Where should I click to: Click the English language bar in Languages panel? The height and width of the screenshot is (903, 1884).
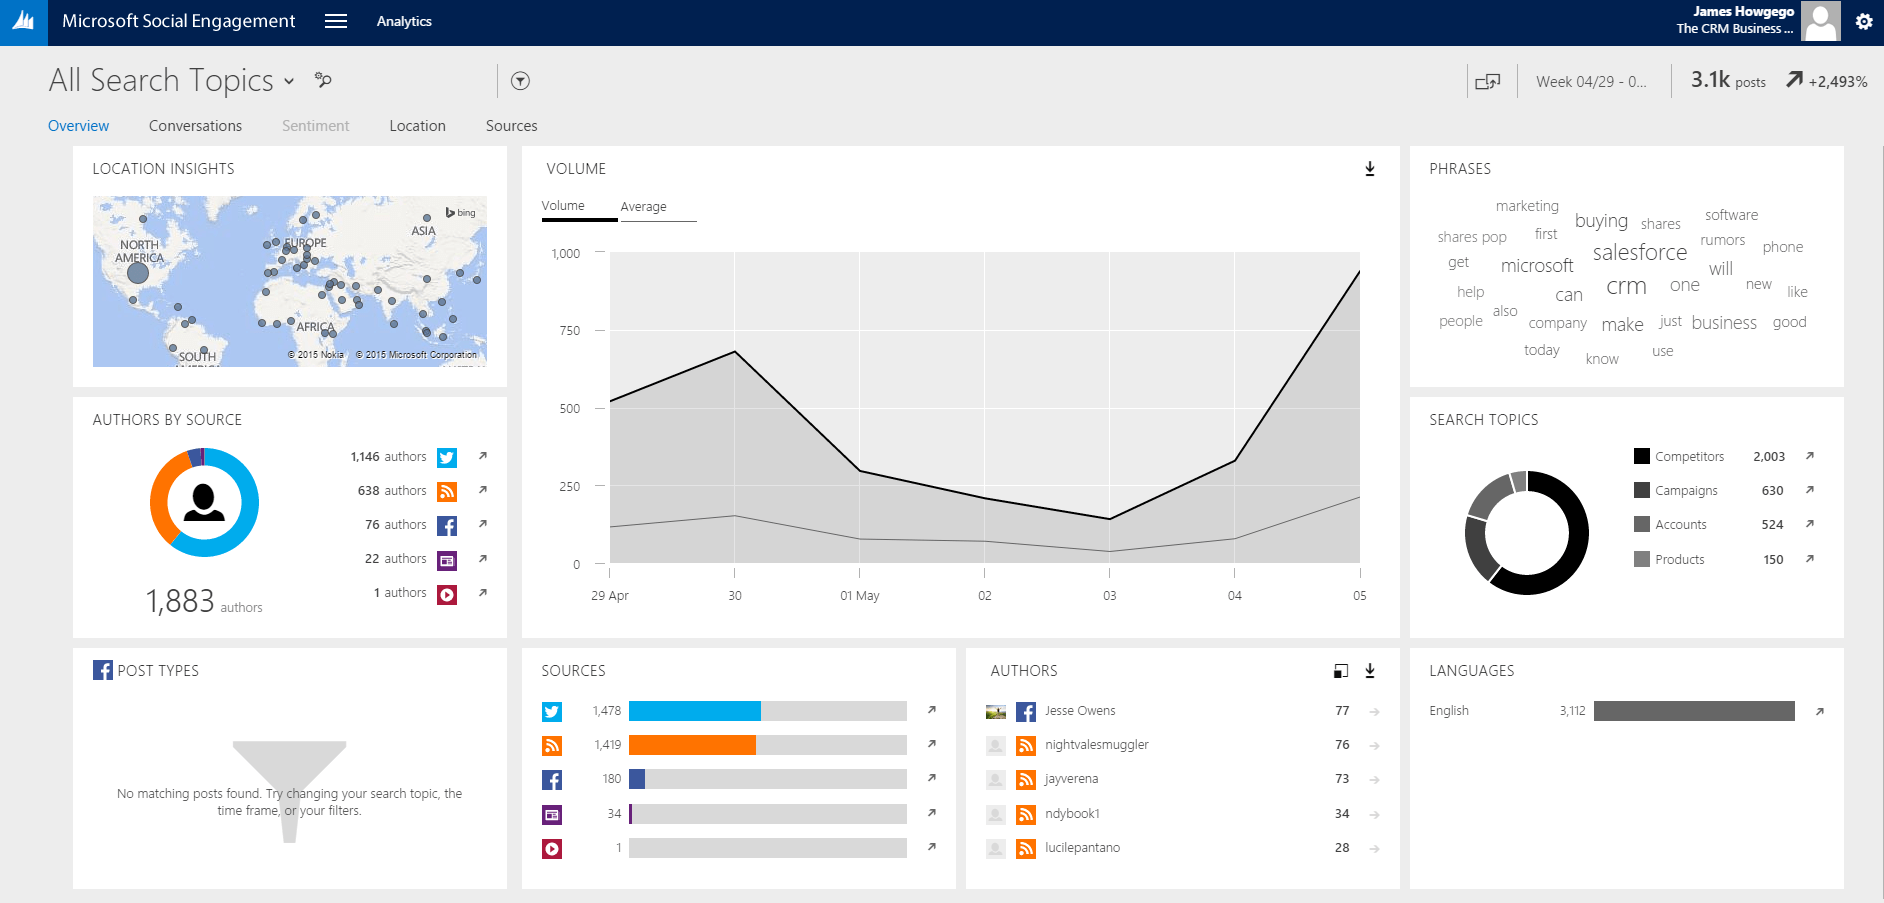click(x=1695, y=711)
